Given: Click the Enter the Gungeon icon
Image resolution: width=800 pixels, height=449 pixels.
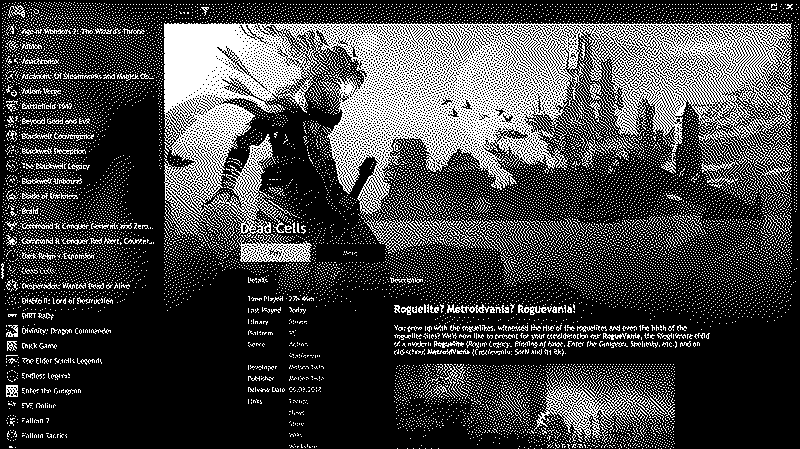Looking at the screenshot, I should (x=11, y=391).
